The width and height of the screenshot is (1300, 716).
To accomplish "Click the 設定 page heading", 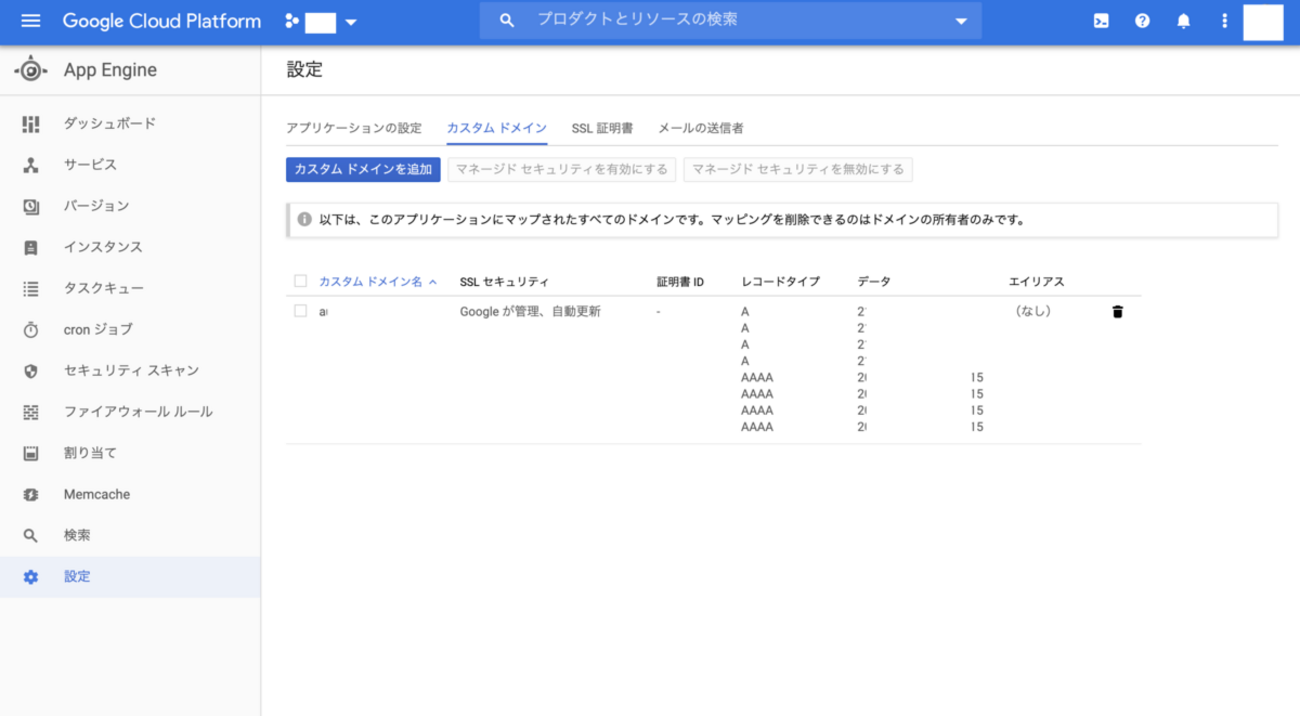I will tap(305, 70).
